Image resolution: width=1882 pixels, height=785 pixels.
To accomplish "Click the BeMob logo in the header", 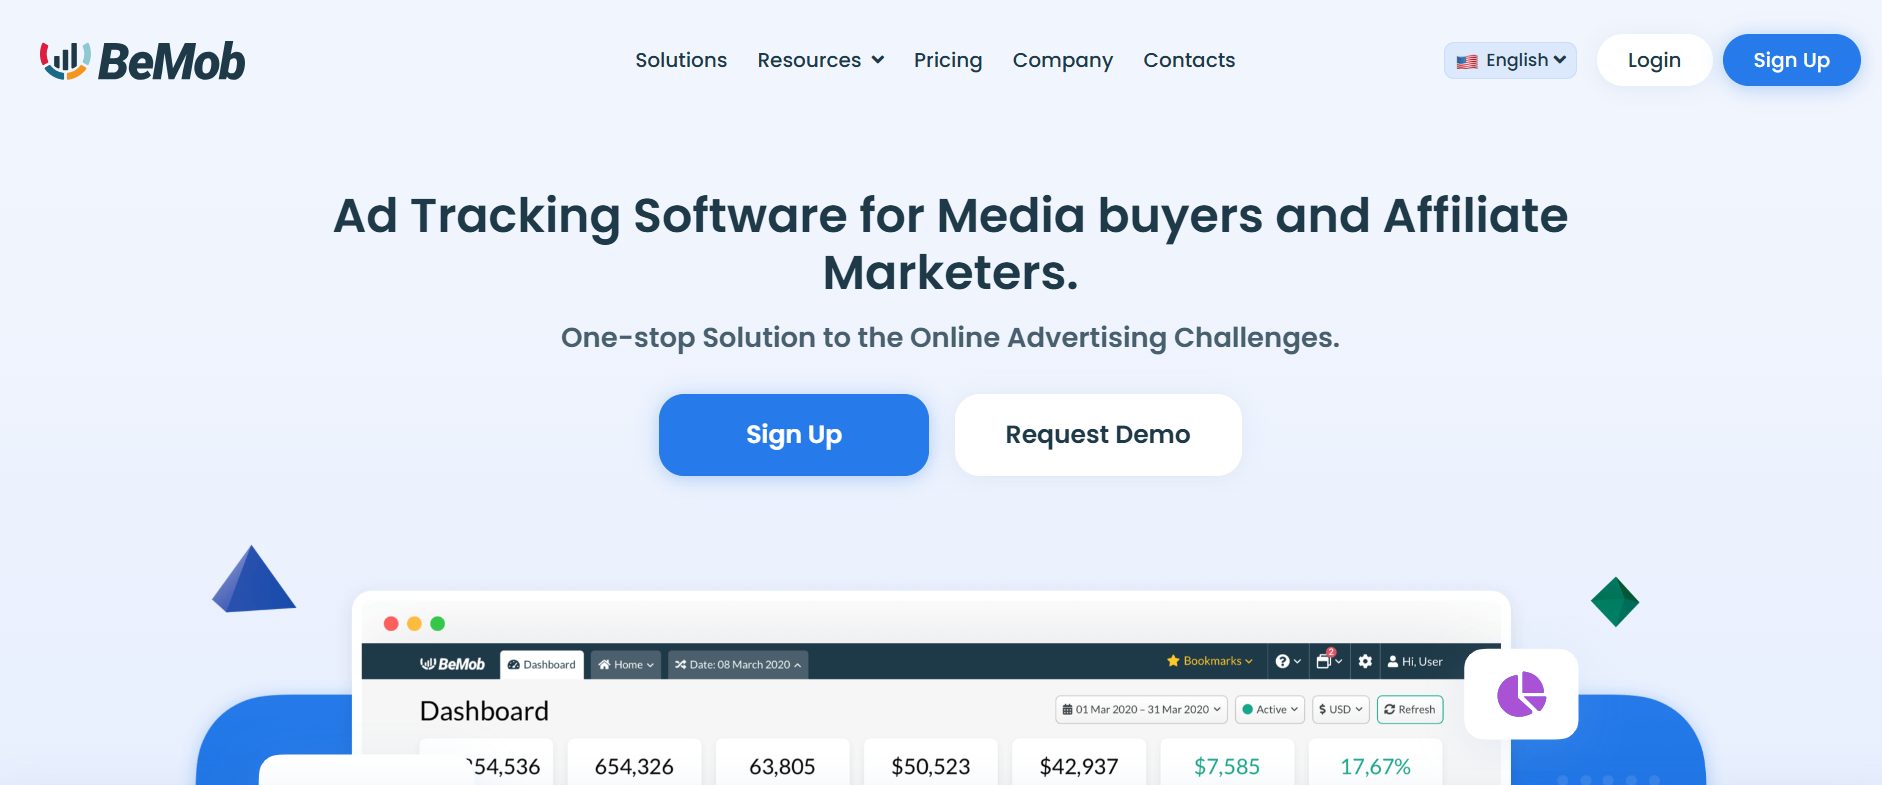I will [x=142, y=61].
